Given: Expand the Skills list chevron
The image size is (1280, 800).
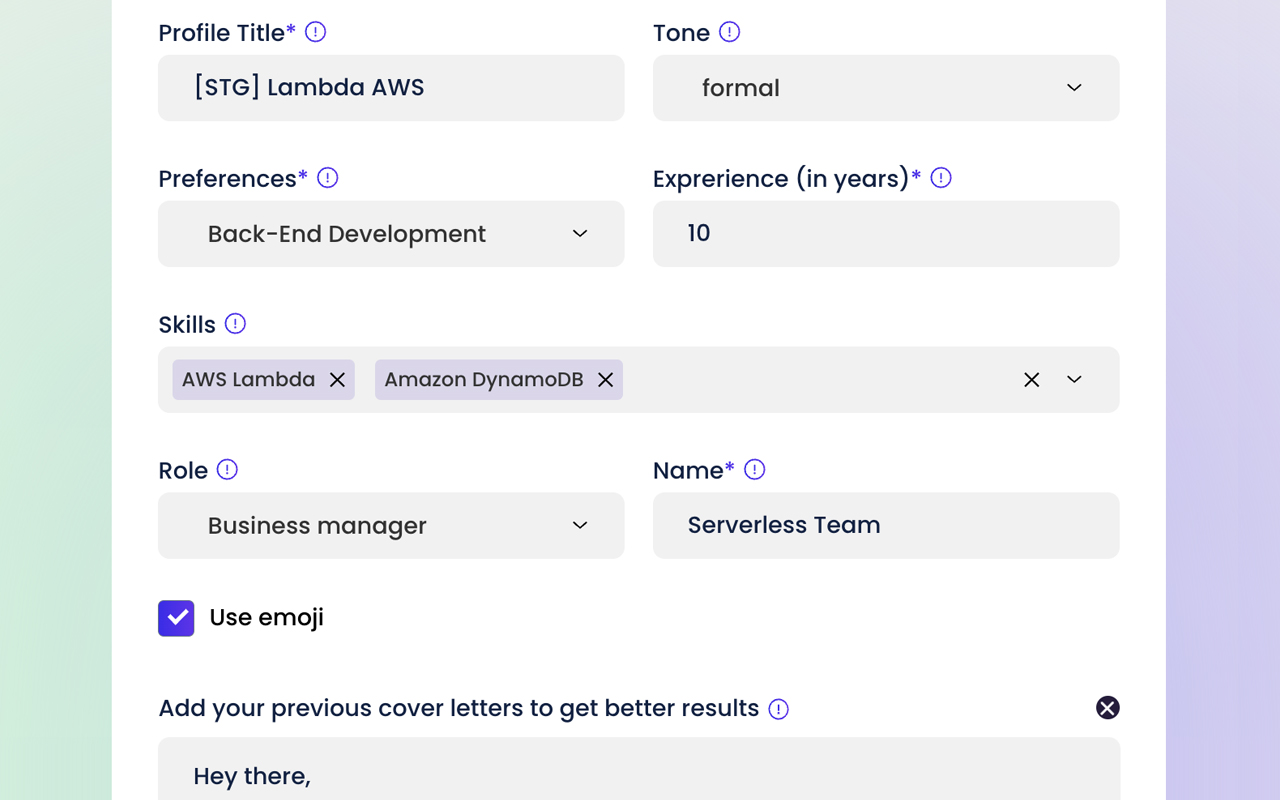Looking at the screenshot, I should (x=1074, y=380).
